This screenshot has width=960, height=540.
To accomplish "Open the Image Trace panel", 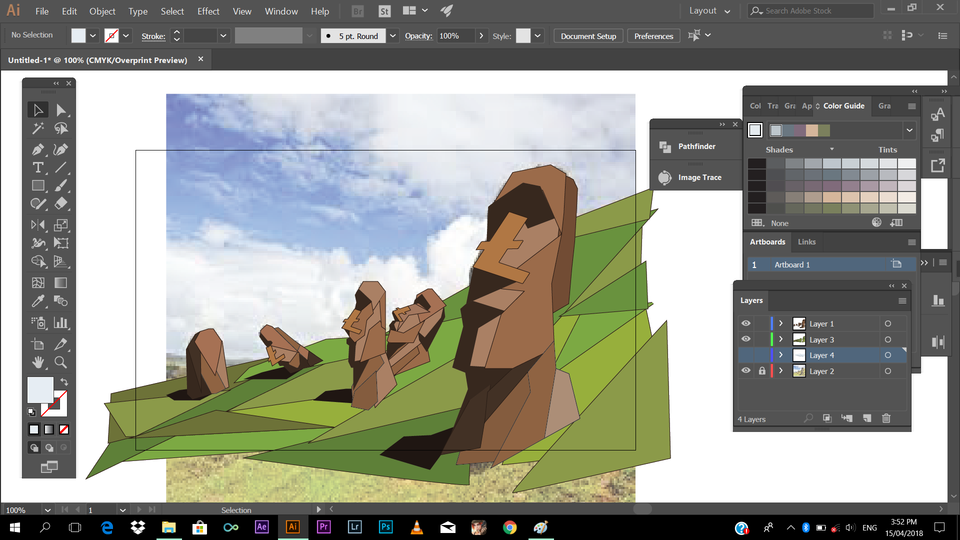I will [x=699, y=178].
